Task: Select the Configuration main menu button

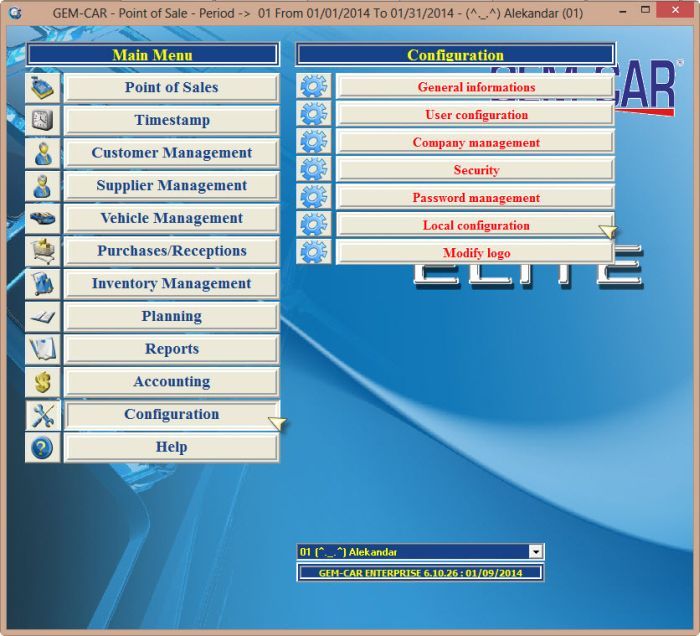Action: pyautogui.click(x=171, y=415)
